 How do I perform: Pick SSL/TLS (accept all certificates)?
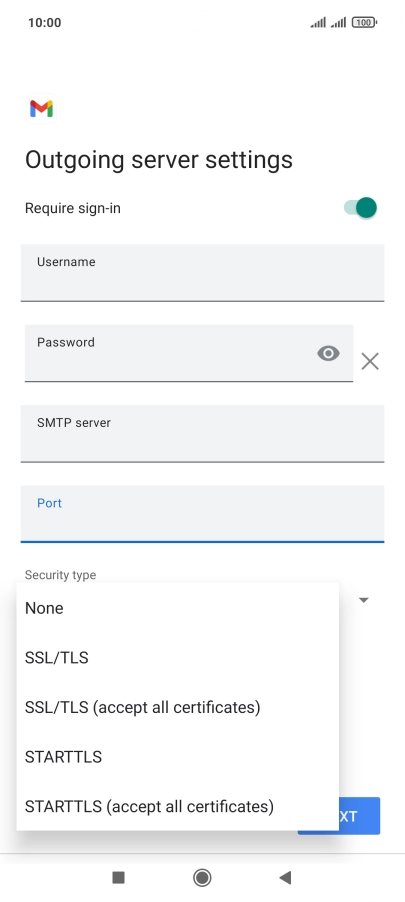click(x=178, y=707)
